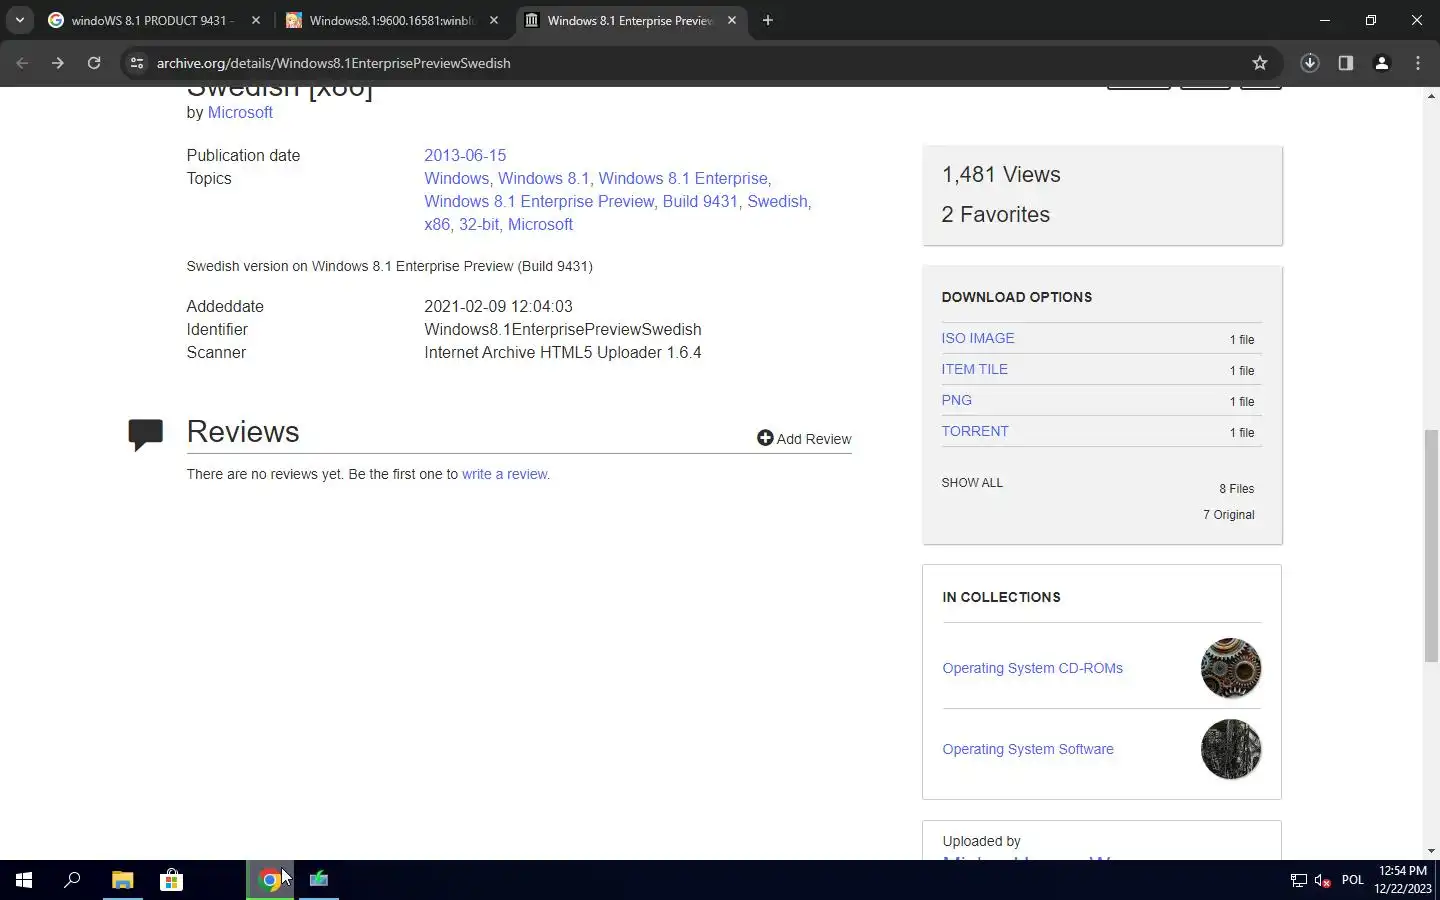Open Chrome downloads icon
Screen dimensions: 1440x900
coord(1310,63)
